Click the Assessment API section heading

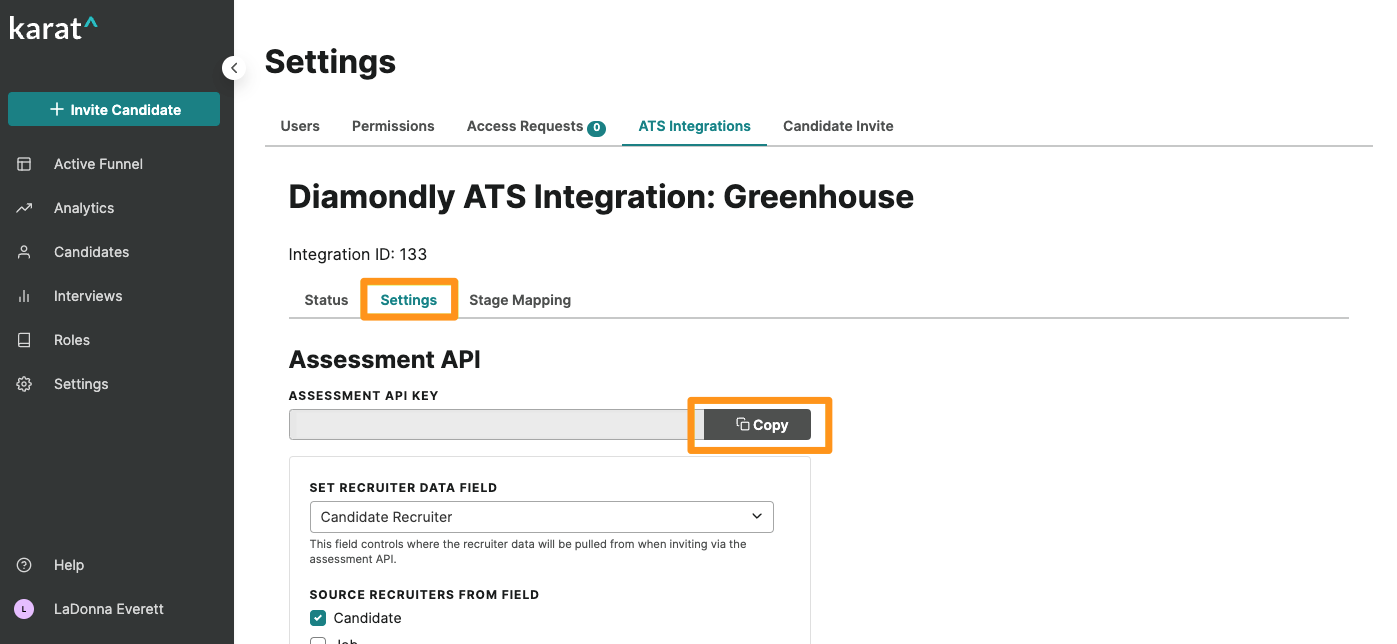coord(385,360)
